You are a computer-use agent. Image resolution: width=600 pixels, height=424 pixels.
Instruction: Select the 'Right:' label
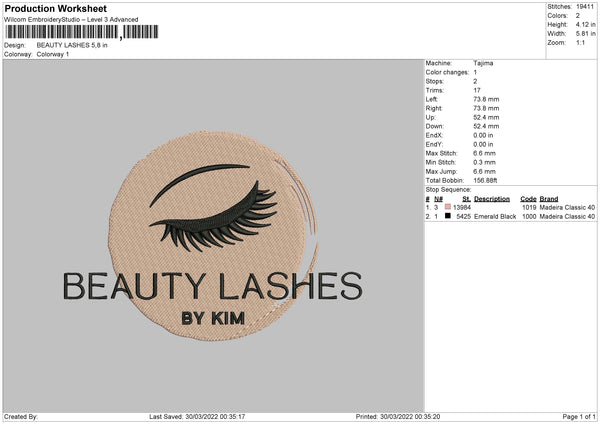point(434,108)
